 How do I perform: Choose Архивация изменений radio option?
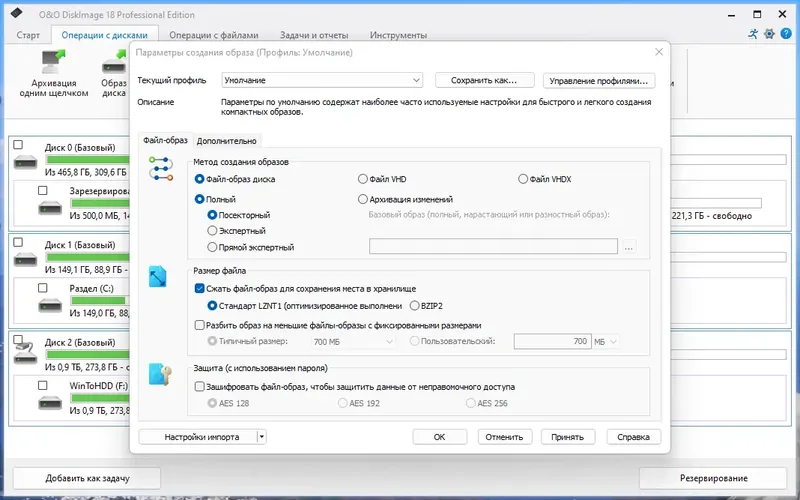(x=362, y=199)
